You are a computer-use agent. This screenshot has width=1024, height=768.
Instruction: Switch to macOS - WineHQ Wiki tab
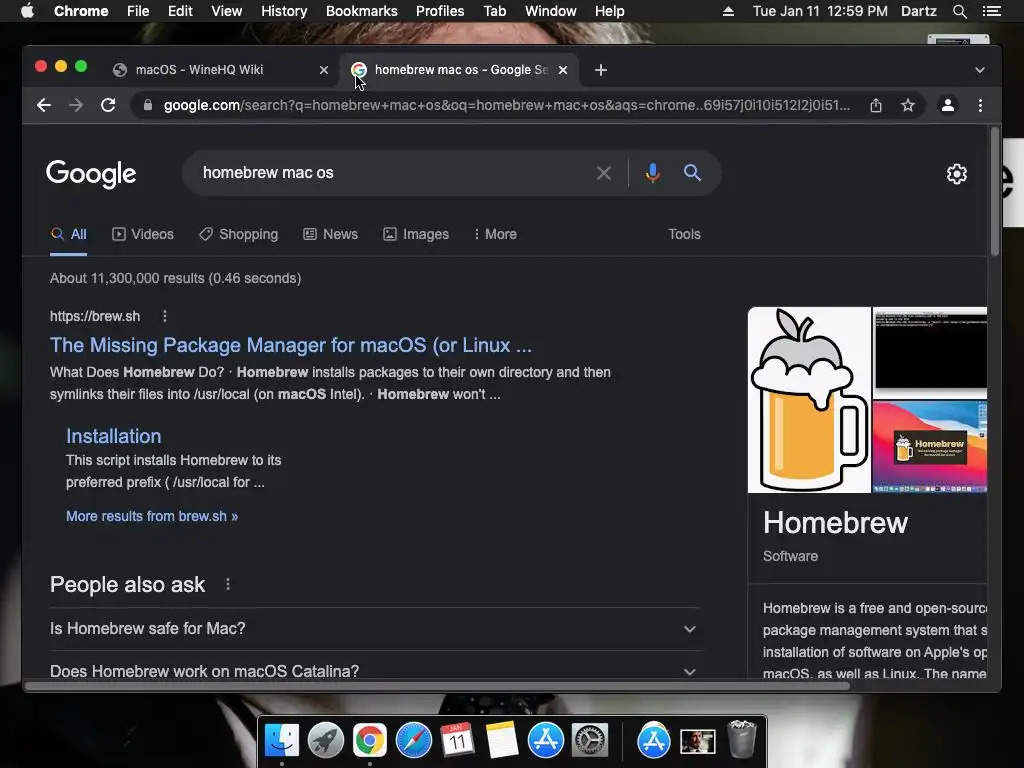(221, 70)
